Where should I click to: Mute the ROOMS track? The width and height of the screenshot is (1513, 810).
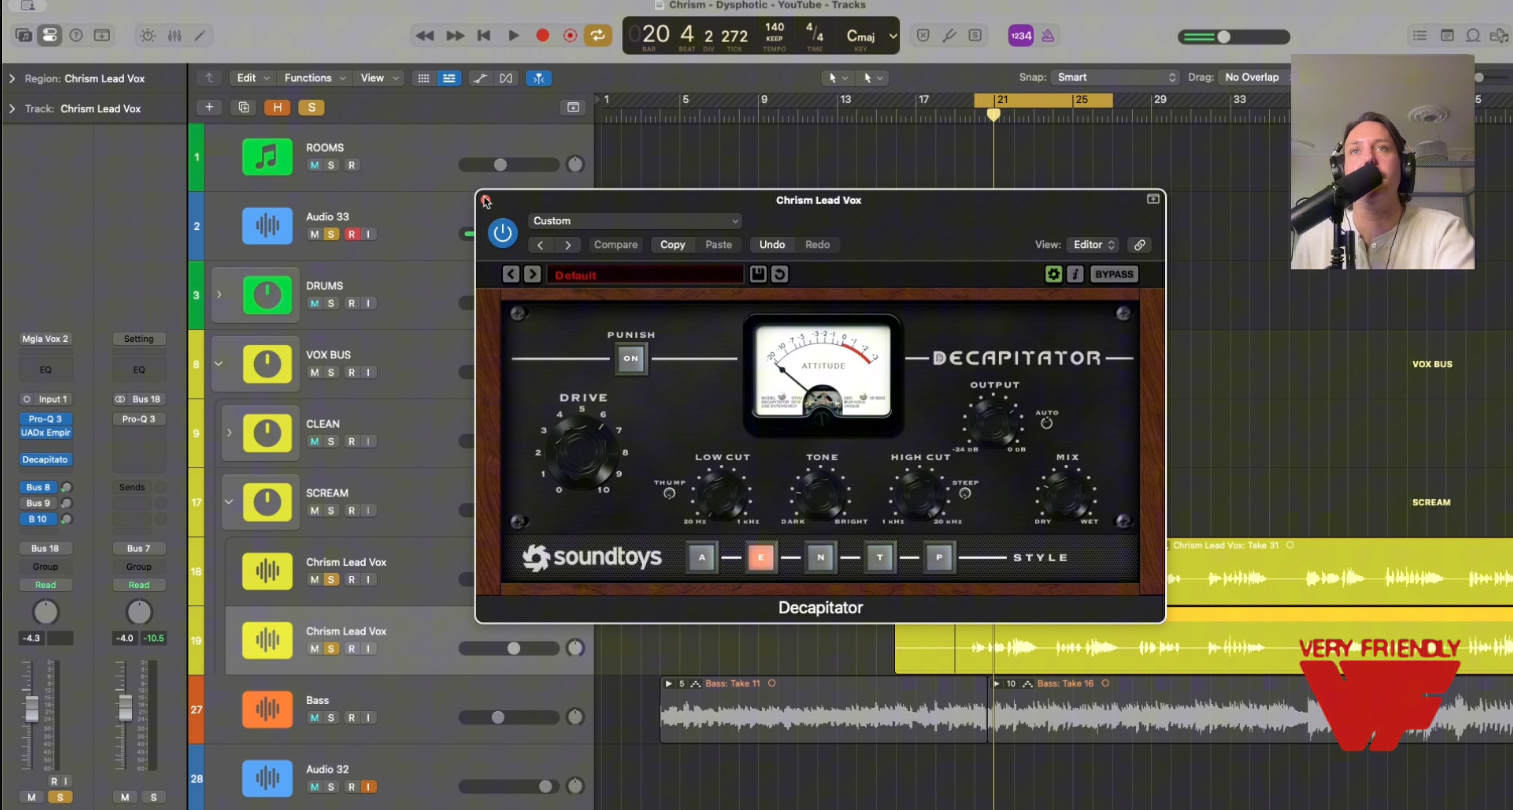(x=314, y=165)
